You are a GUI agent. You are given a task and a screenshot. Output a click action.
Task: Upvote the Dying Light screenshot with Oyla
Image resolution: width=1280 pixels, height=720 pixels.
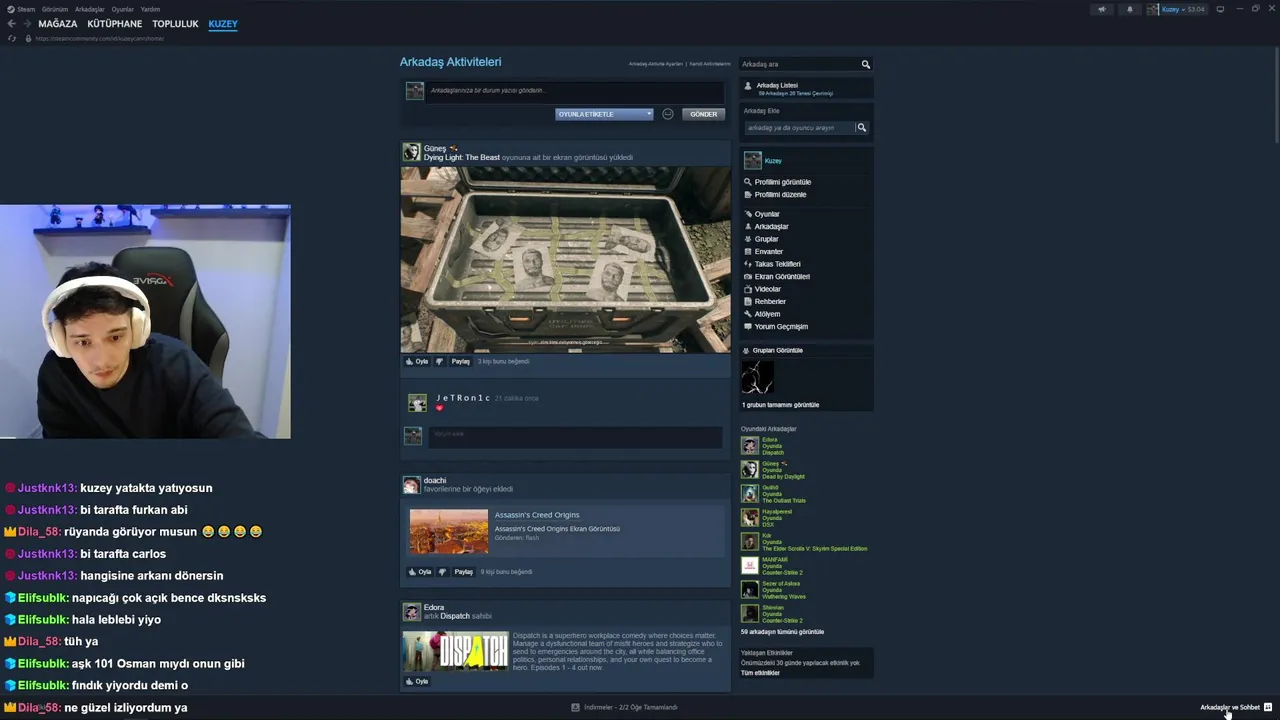pyautogui.click(x=417, y=361)
